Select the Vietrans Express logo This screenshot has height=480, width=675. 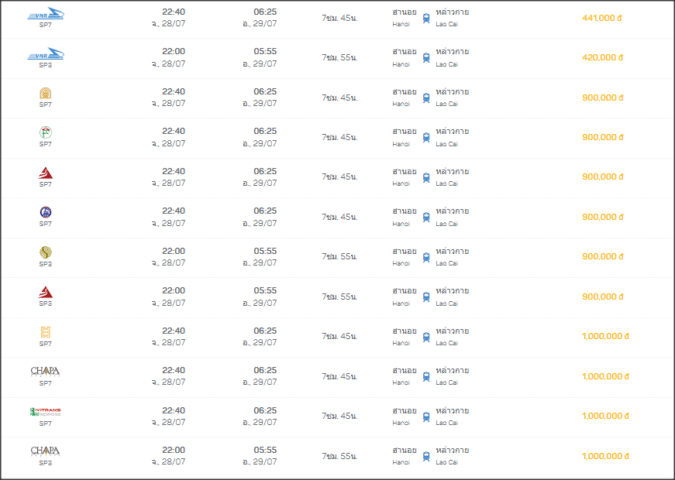[45, 411]
